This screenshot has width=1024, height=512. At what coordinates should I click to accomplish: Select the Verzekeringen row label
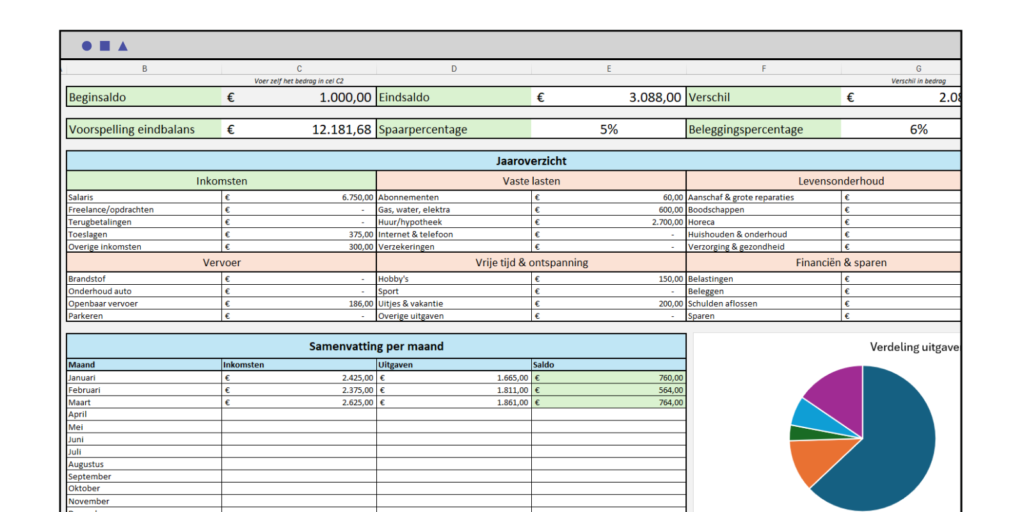454,247
